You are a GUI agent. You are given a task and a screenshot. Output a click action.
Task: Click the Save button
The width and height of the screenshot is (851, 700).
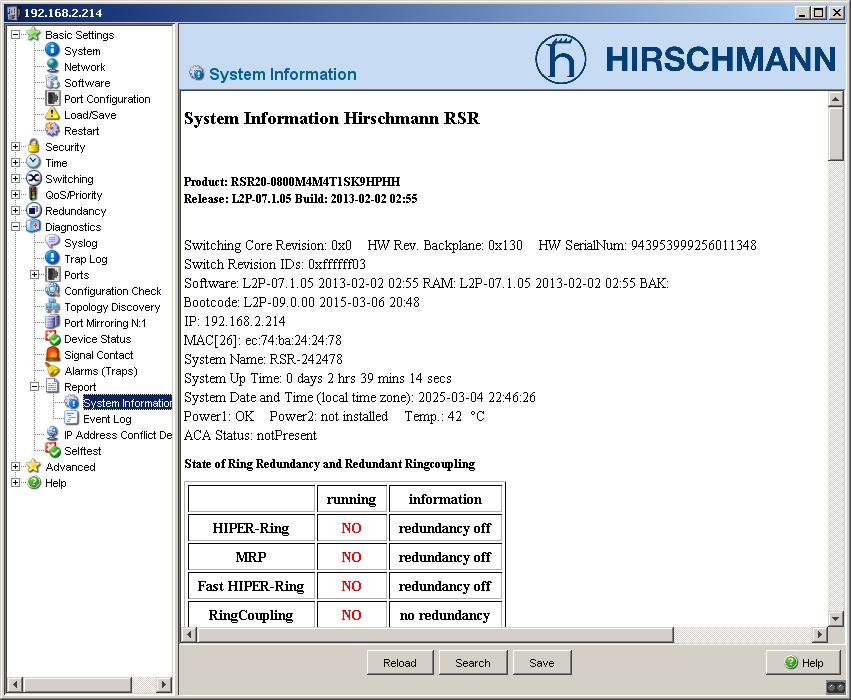pyautogui.click(x=542, y=663)
